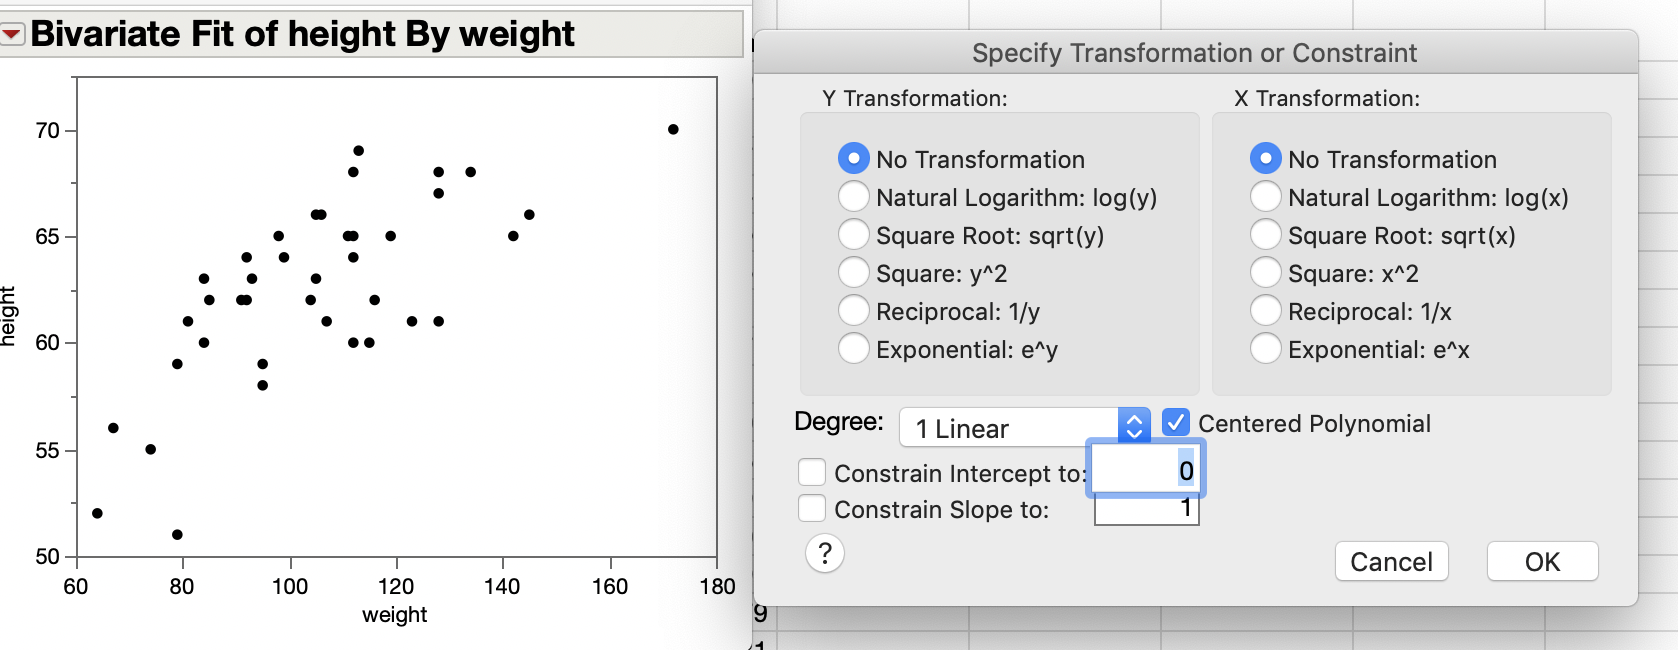Open the Degree dropdown showing 1 Linear
This screenshot has width=1678, height=650.
[x=1024, y=428]
